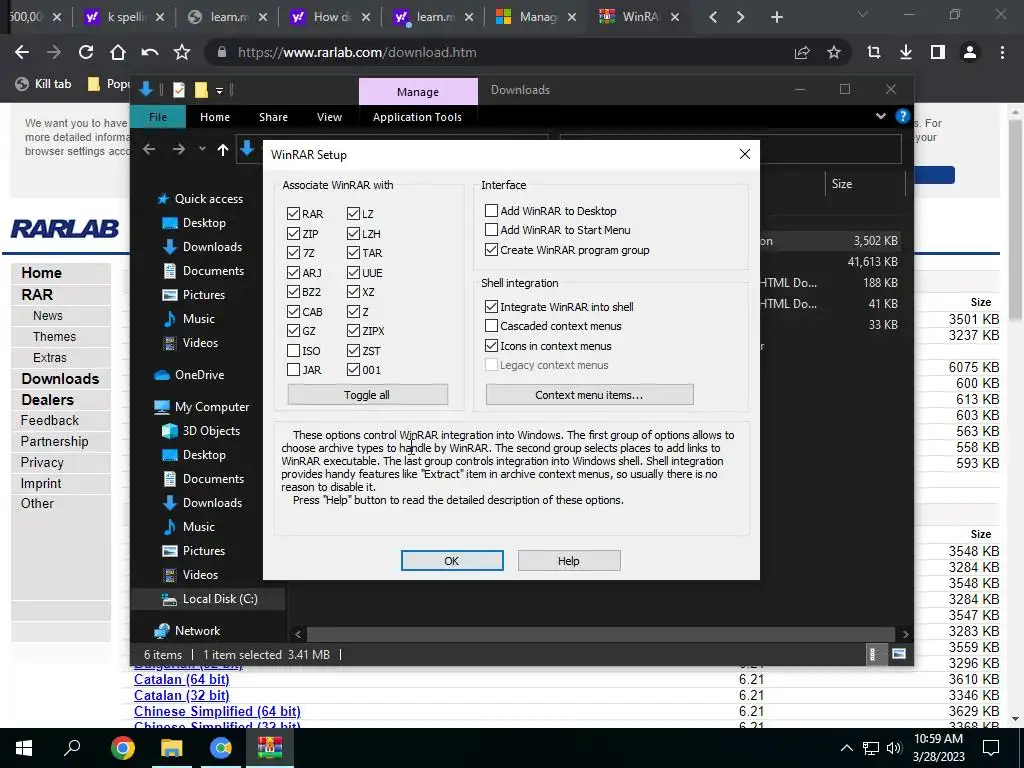Select the Application Tools ribbon tab

[417, 117]
